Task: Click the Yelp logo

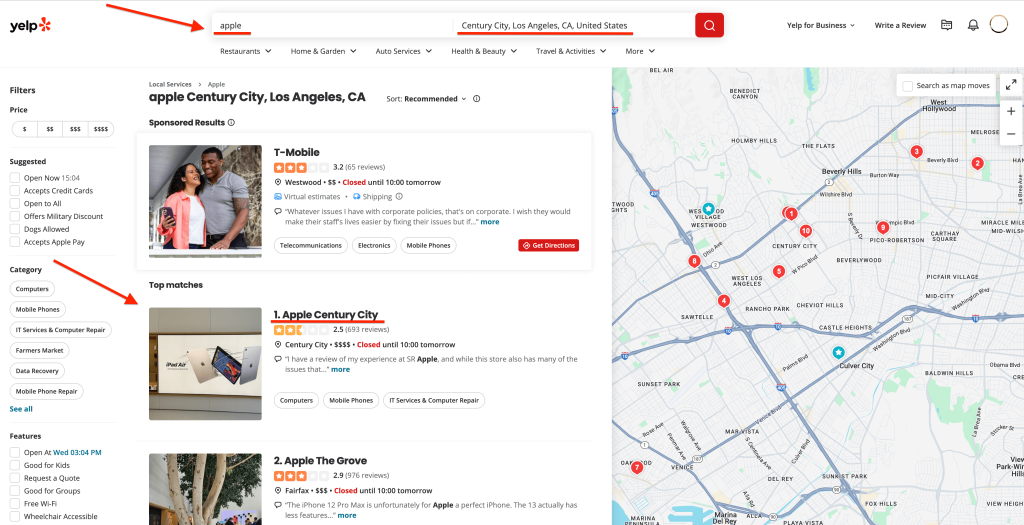Action: (x=30, y=25)
